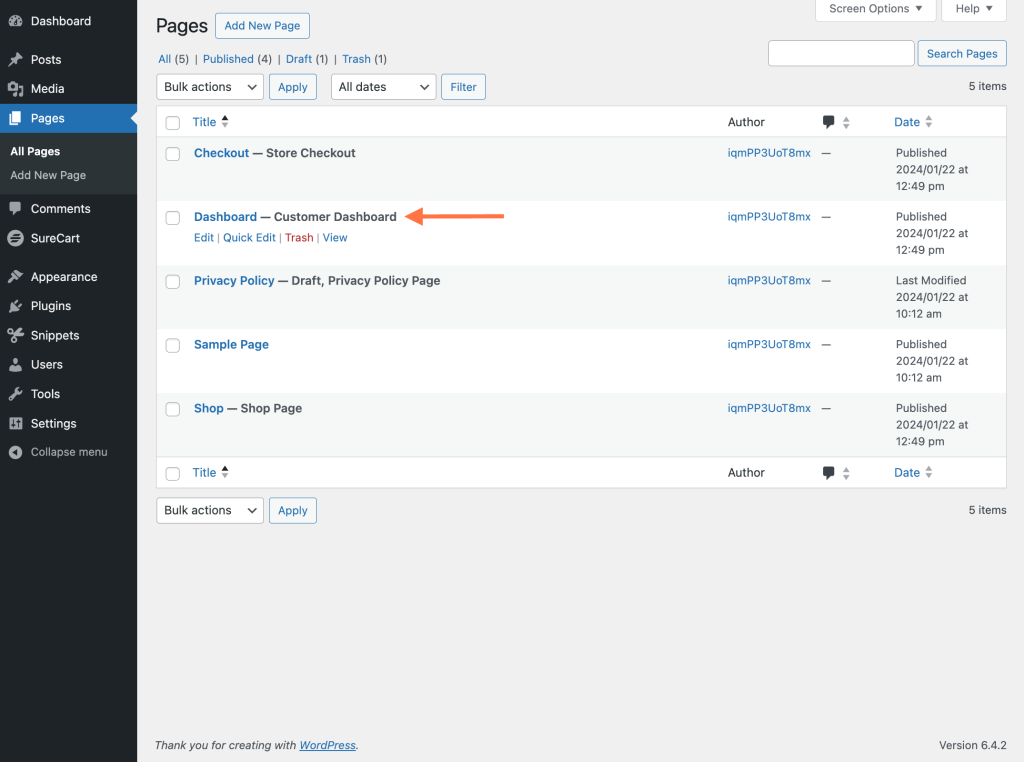The height and width of the screenshot is (762, 1024).
Task: Open Quick Edit for the Dashboard page
Action: [249, 237]
